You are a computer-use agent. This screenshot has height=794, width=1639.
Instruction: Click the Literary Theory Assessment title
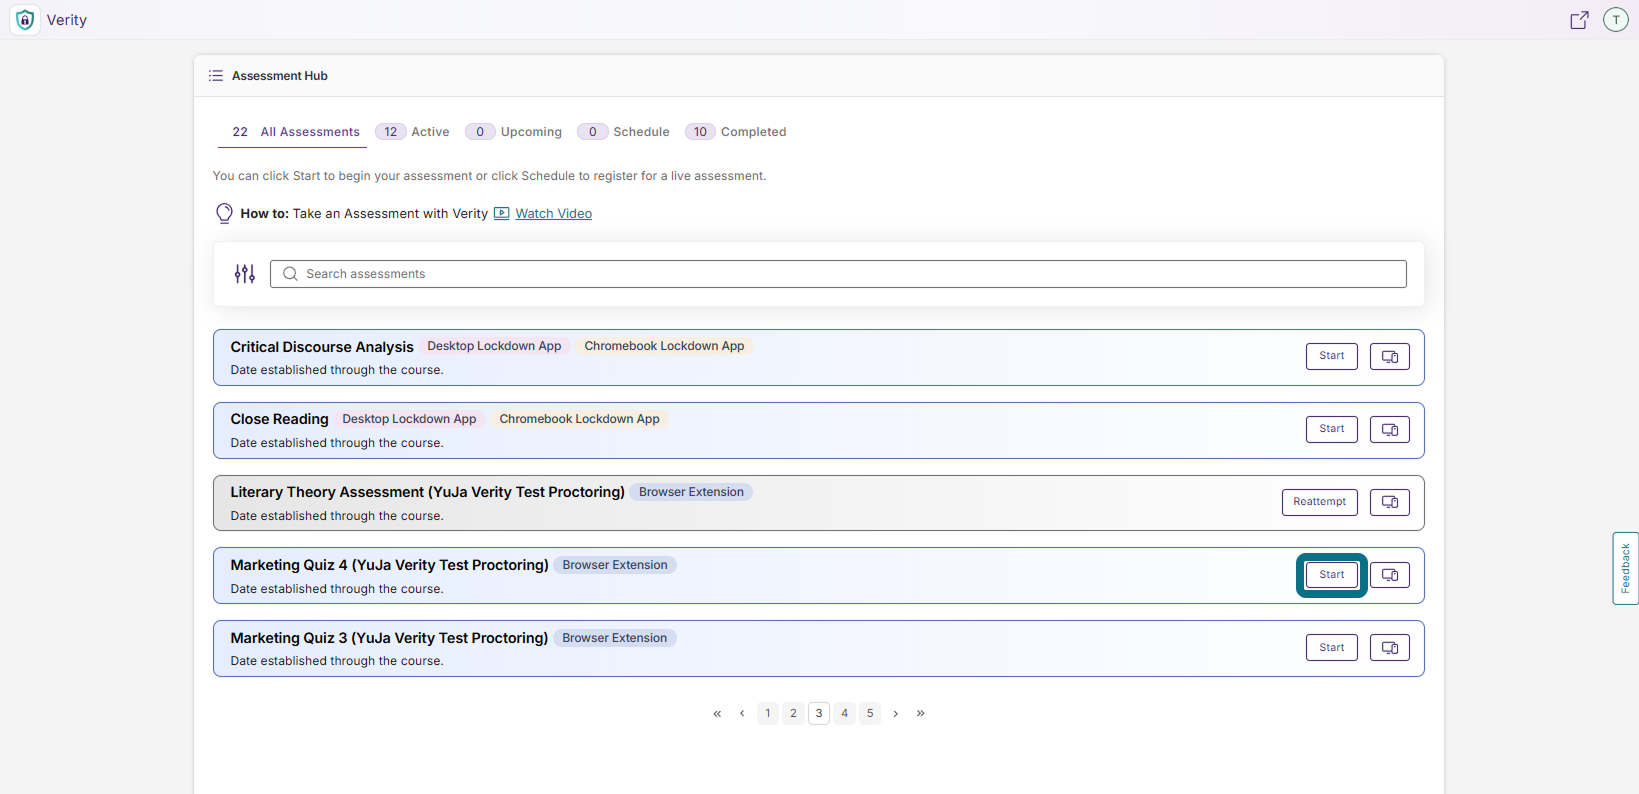(x=428, y=492)
